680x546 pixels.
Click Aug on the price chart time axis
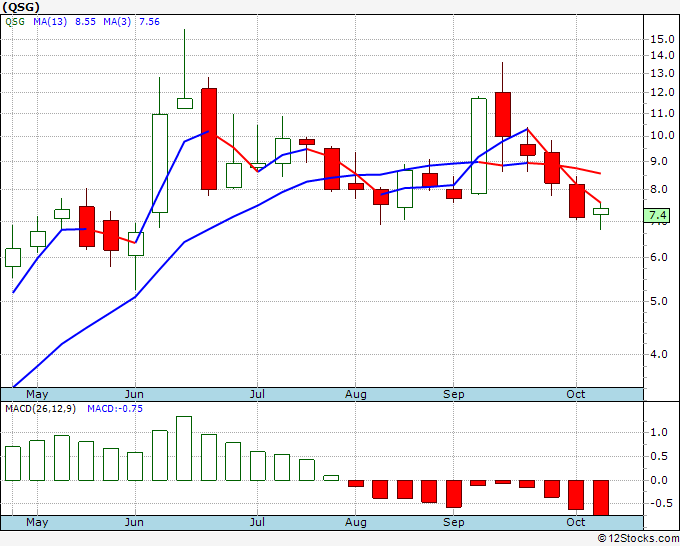point(356,394)
